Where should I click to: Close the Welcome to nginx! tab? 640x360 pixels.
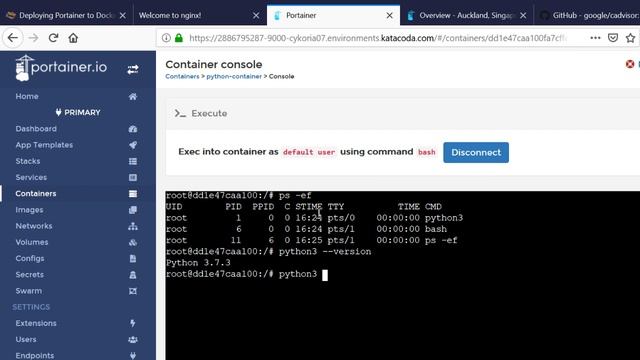click(256, 16)
